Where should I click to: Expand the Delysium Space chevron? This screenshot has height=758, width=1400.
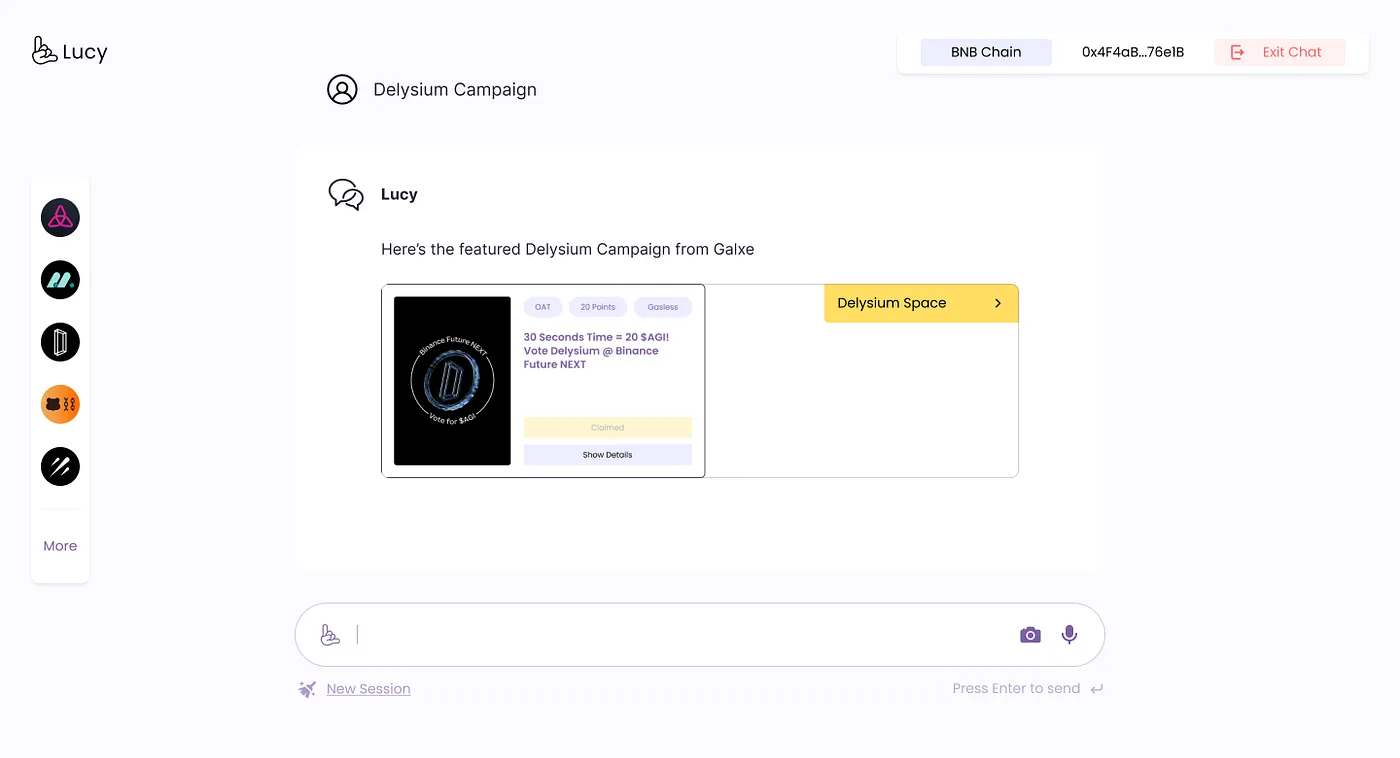997,303
